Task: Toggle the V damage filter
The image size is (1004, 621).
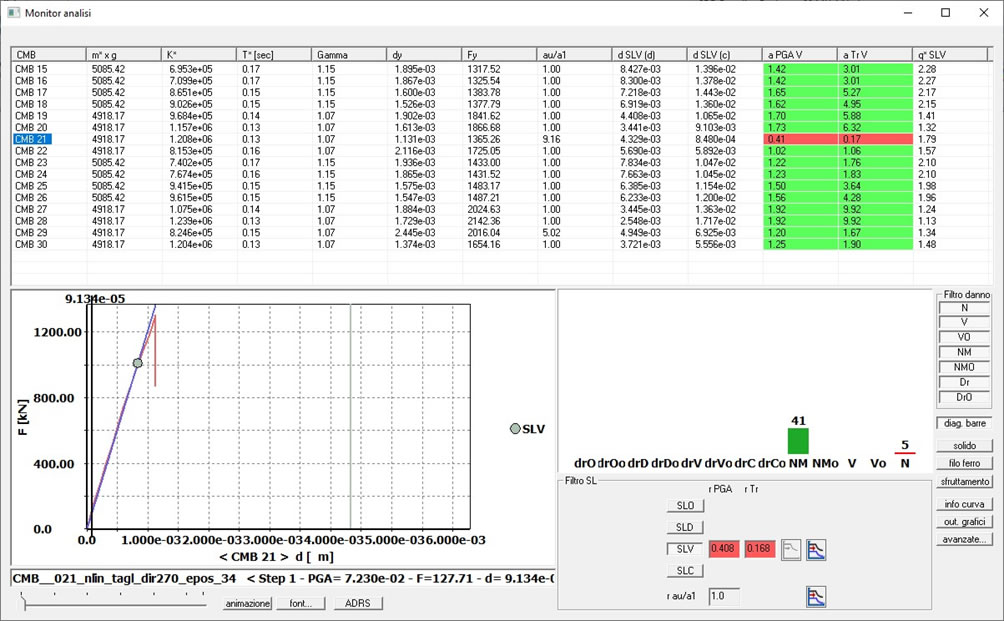Action: tap(964, 322)
